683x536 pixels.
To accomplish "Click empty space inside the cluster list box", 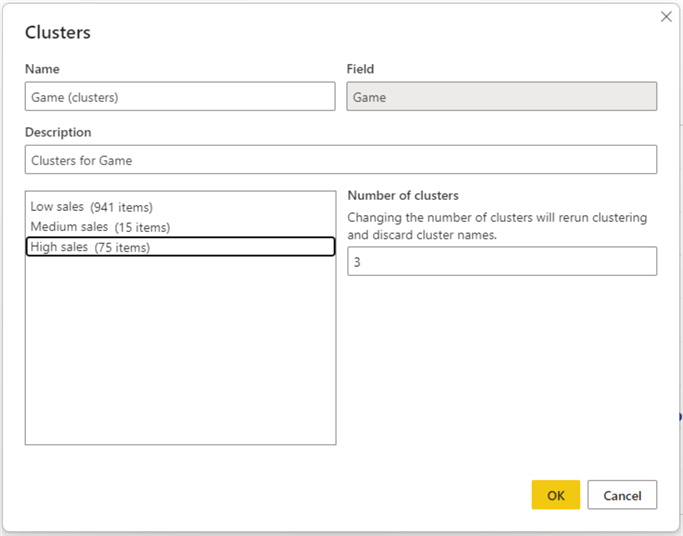I will click(180, 350).
